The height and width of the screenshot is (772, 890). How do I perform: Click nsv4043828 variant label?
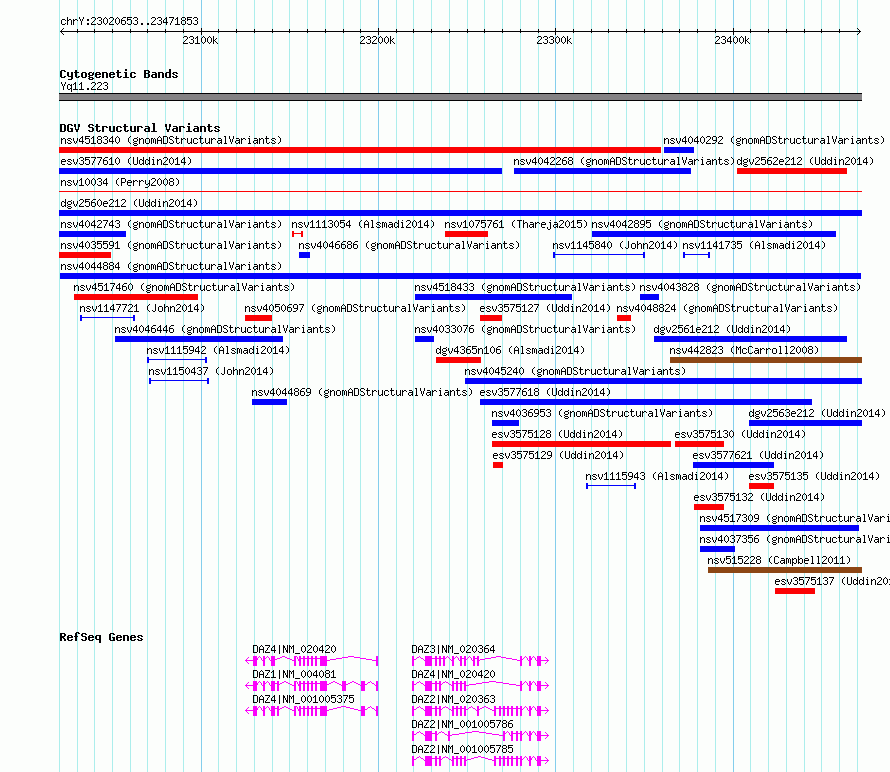tap(750, 287)
